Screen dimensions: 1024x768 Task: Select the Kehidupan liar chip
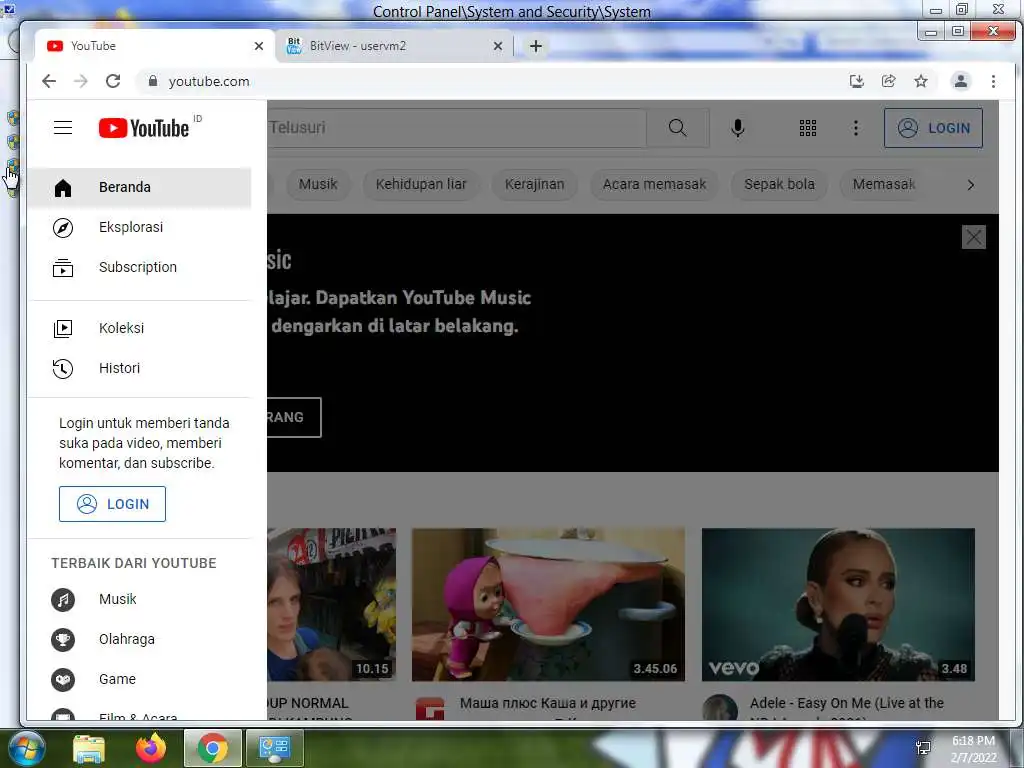[421, 185]
